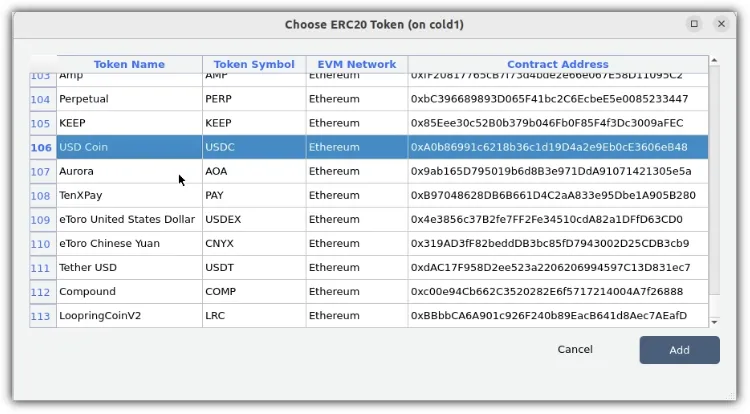The width and height of the screenshot is (750, 414).
Task: Click the USDC symbol cell
Action: (254, 147)
